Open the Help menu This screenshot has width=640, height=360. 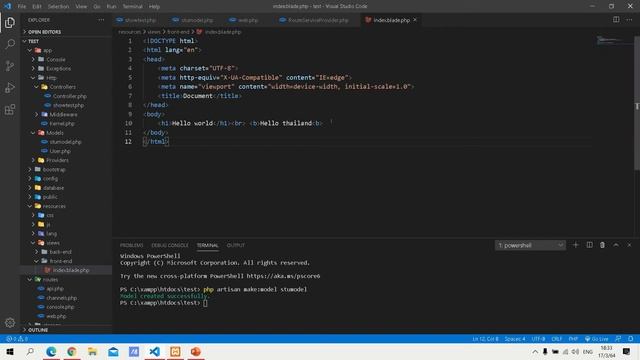154,7
